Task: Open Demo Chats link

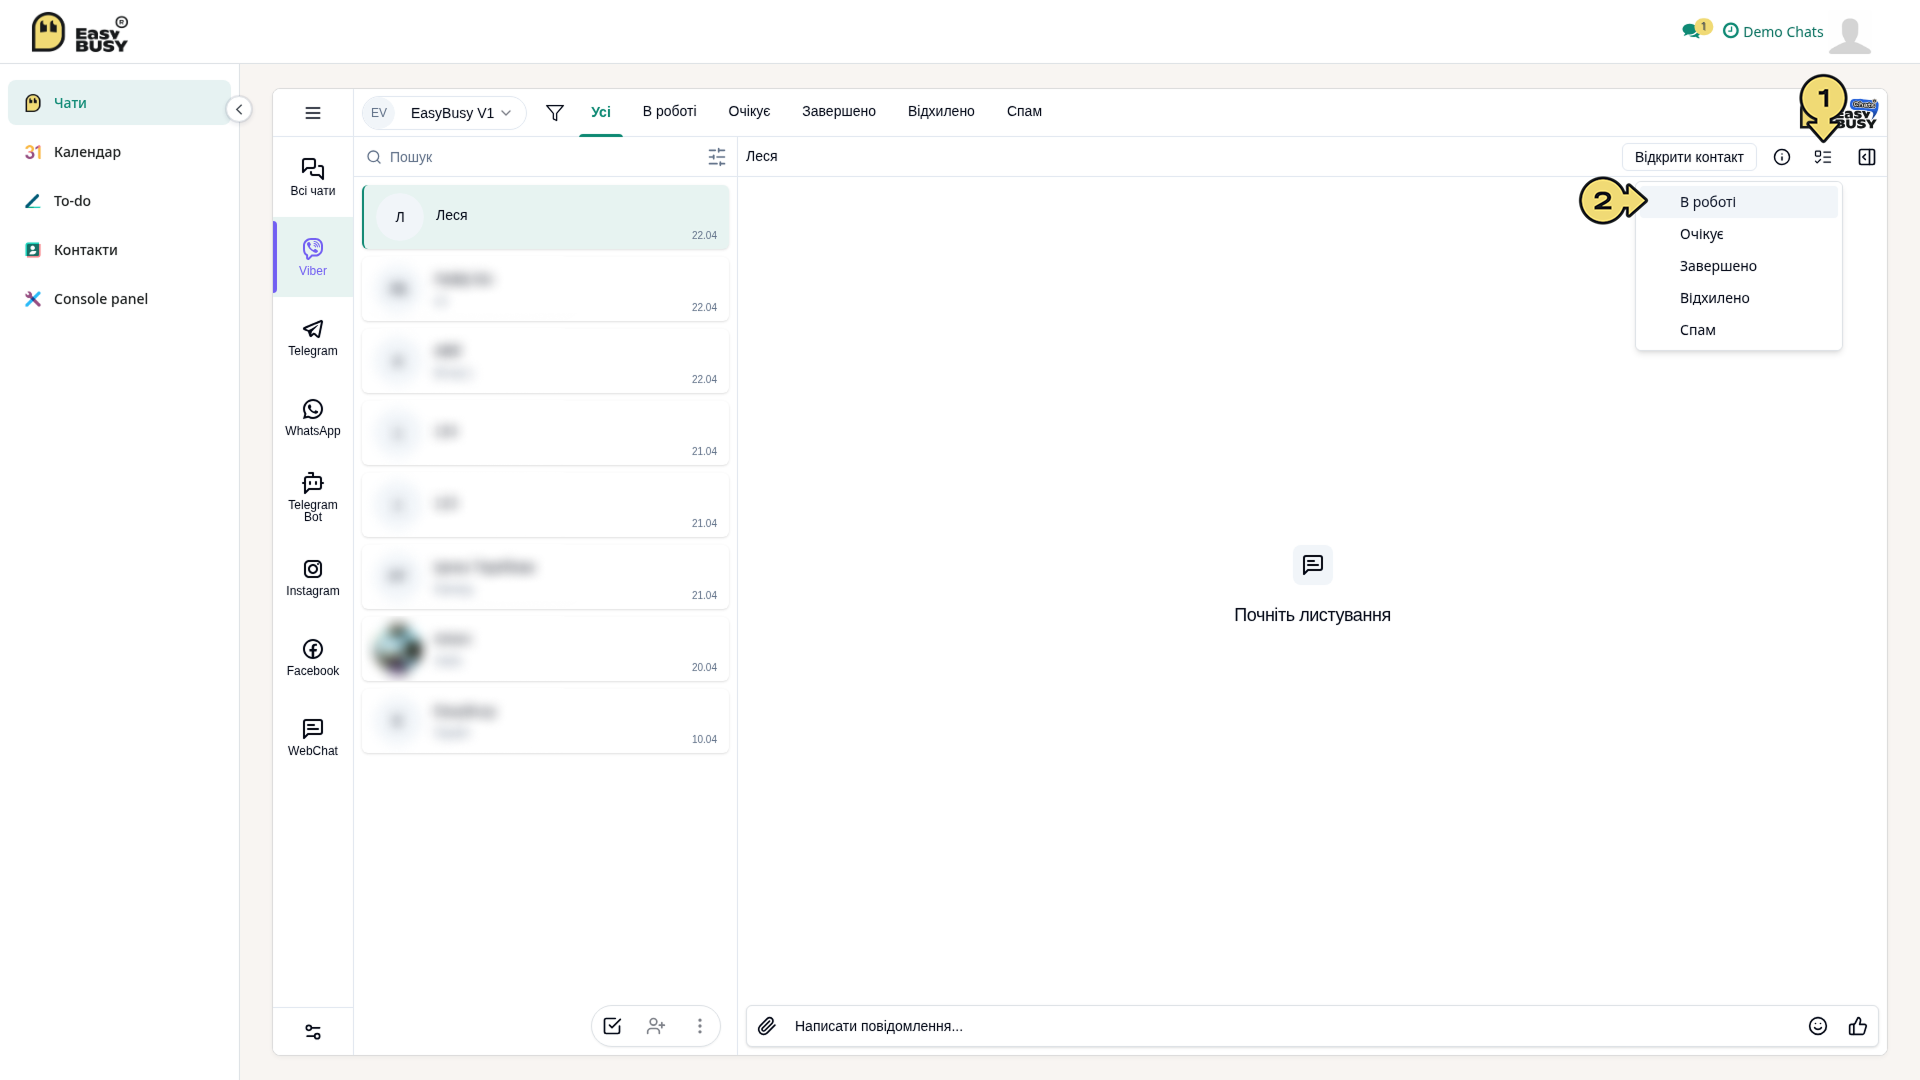Action: pos(1773,31)
